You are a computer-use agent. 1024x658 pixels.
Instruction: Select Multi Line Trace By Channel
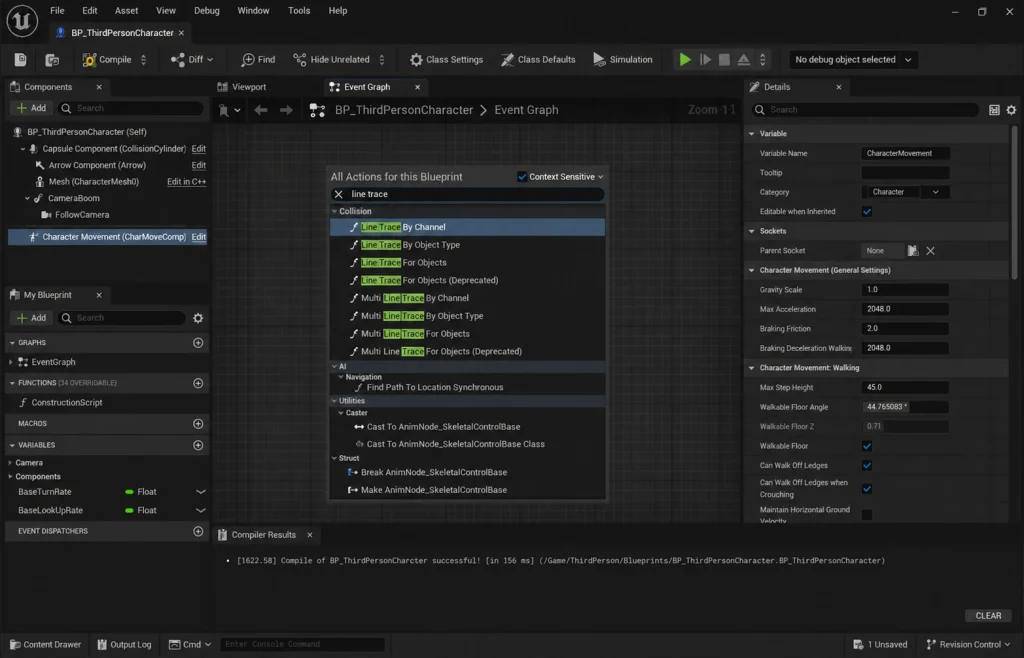[x=468, y=298]
